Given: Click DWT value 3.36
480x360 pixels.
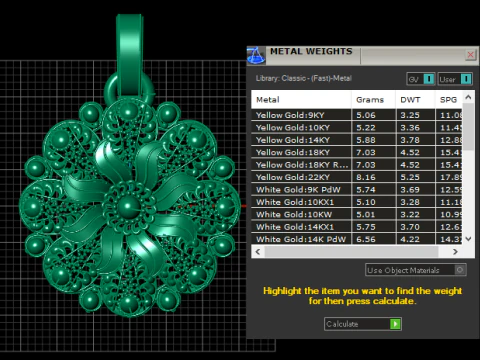Looking at the screenshot, I should 410,127.
